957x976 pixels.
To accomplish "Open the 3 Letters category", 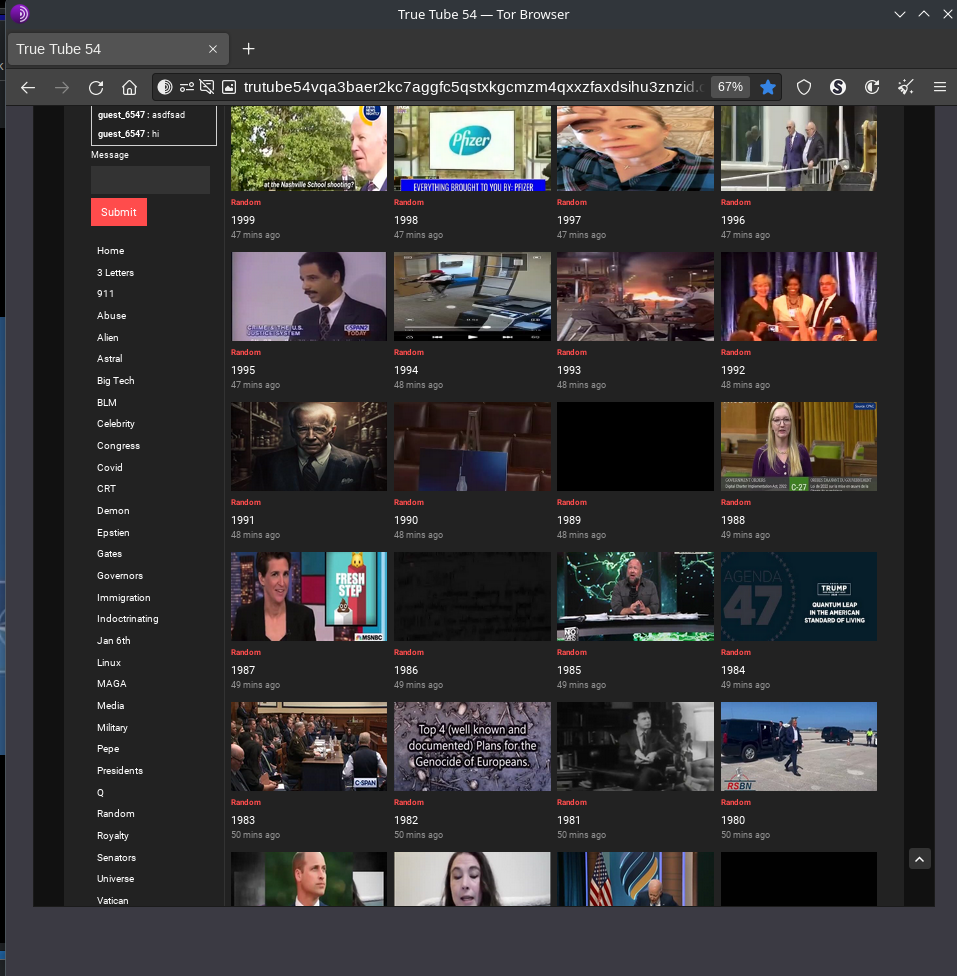I will tap(115, 273).
